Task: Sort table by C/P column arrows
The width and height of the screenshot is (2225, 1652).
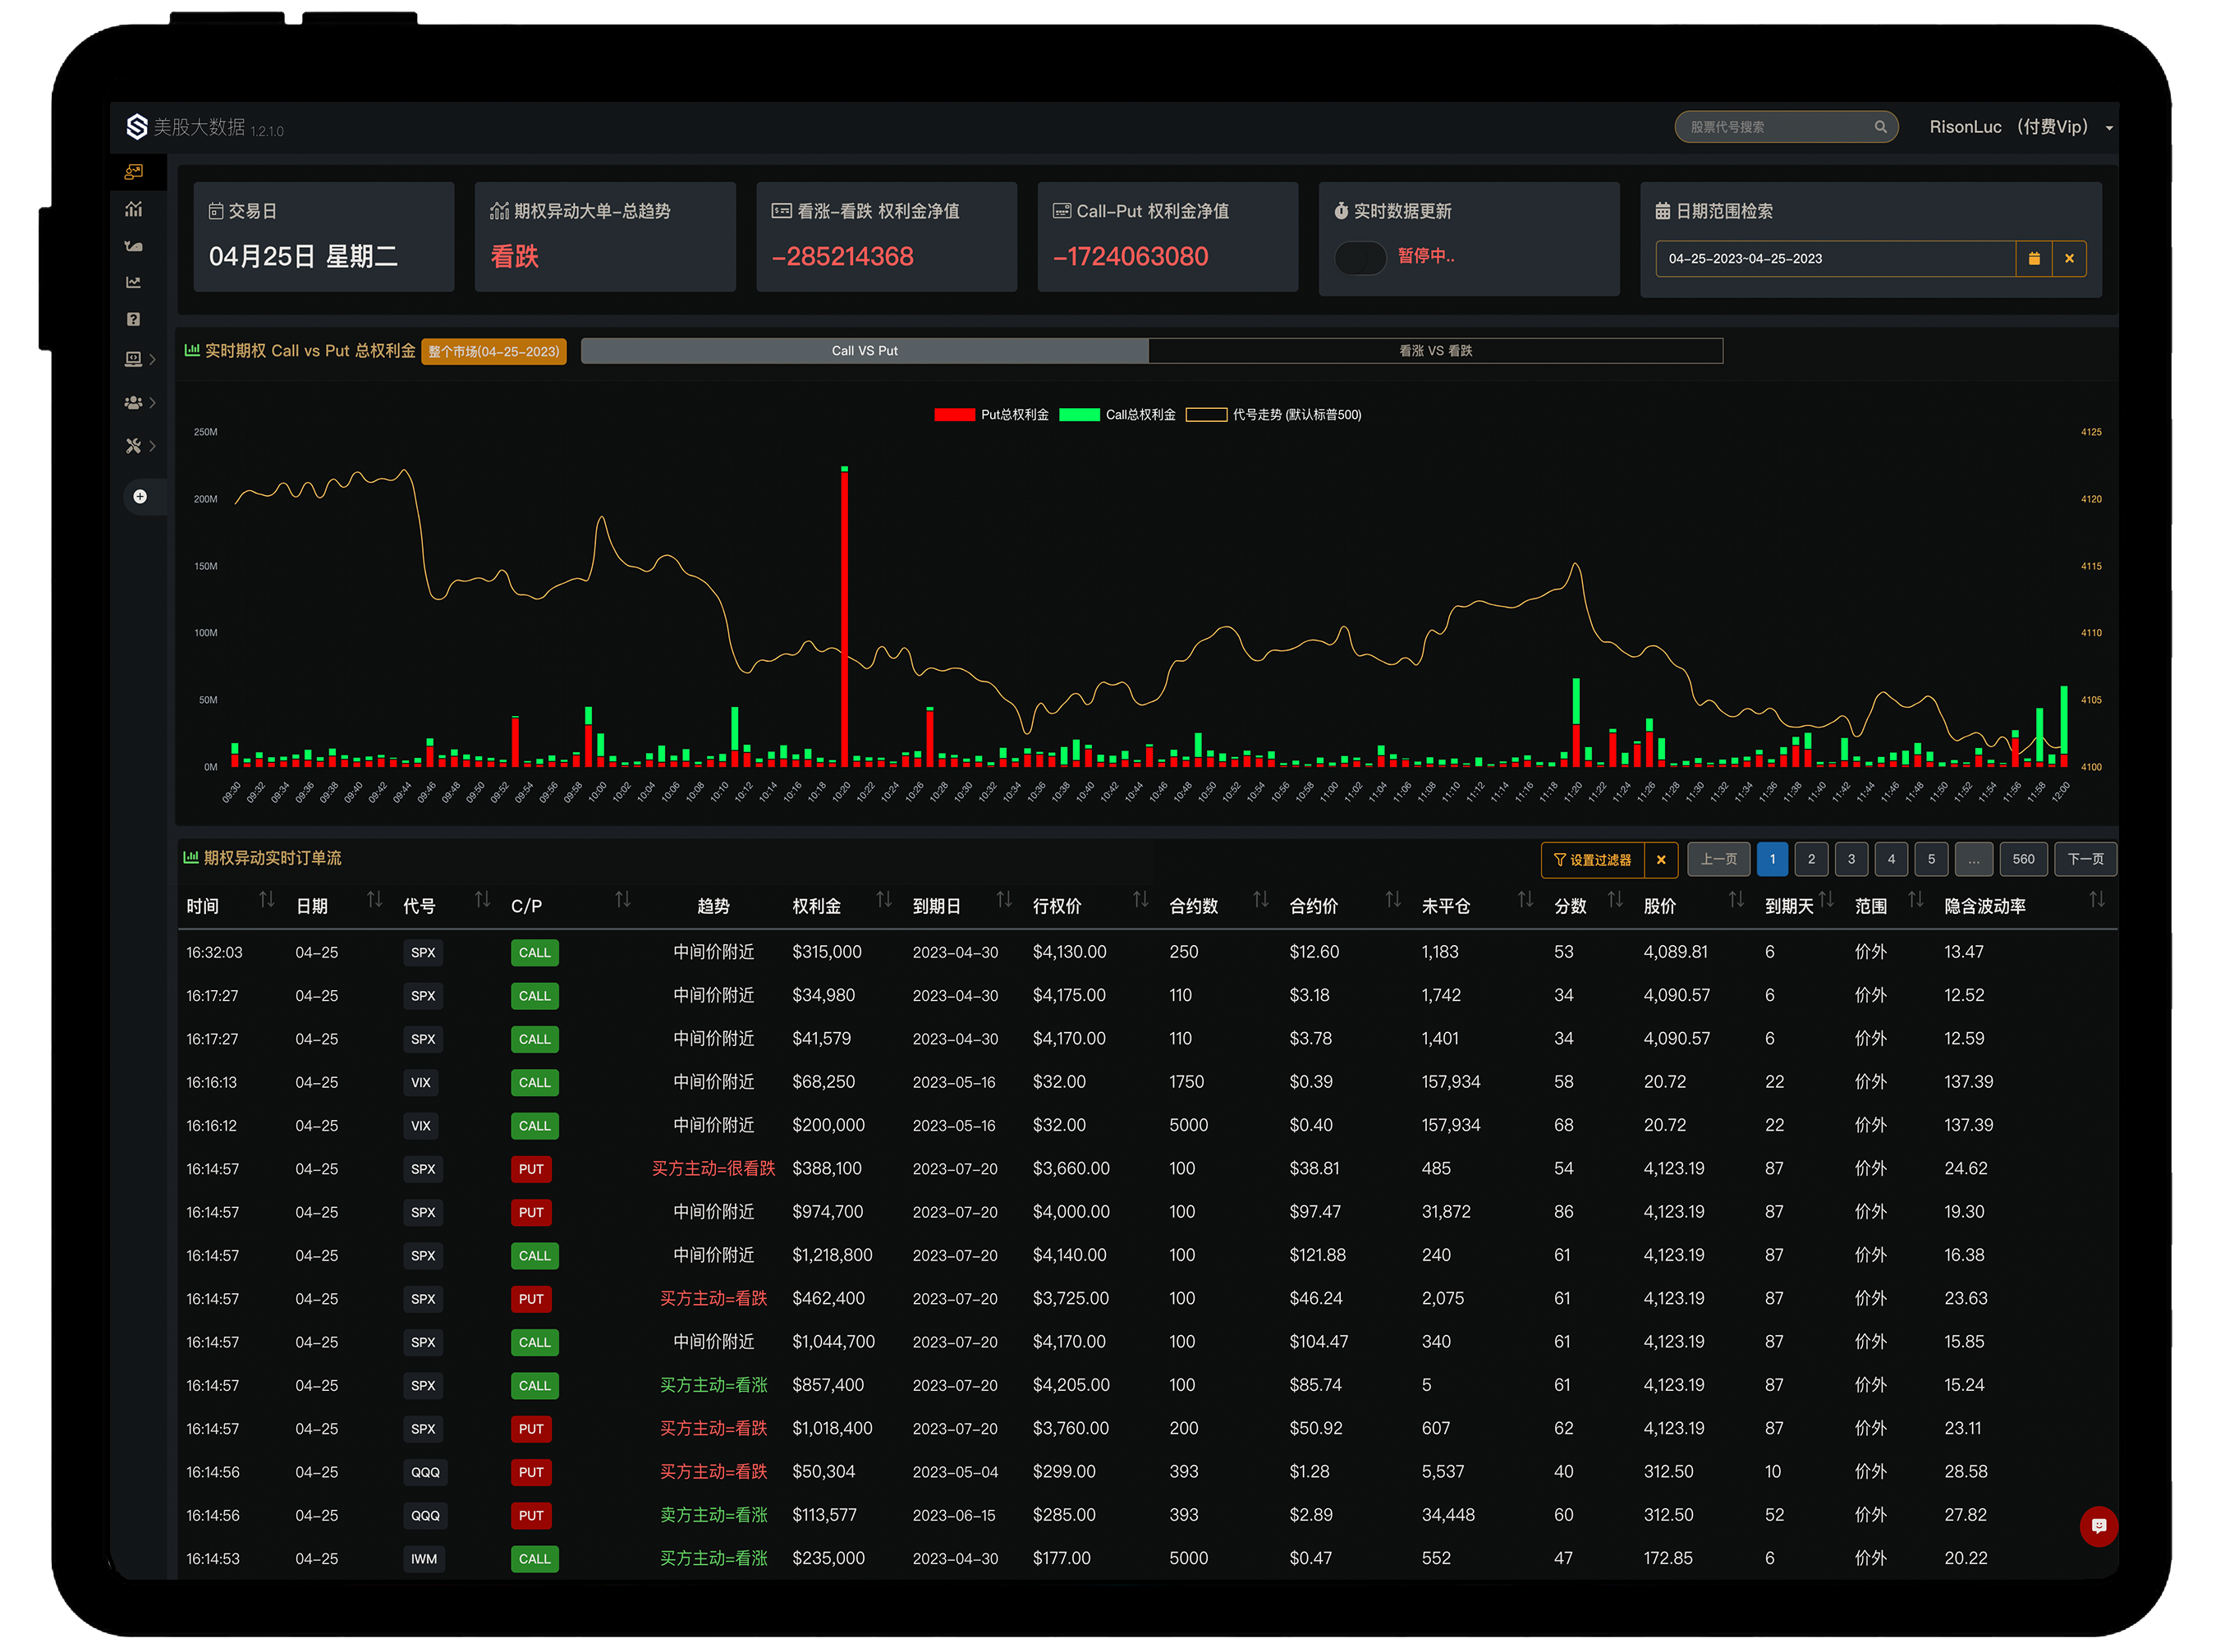Action: tap(623, 900)
